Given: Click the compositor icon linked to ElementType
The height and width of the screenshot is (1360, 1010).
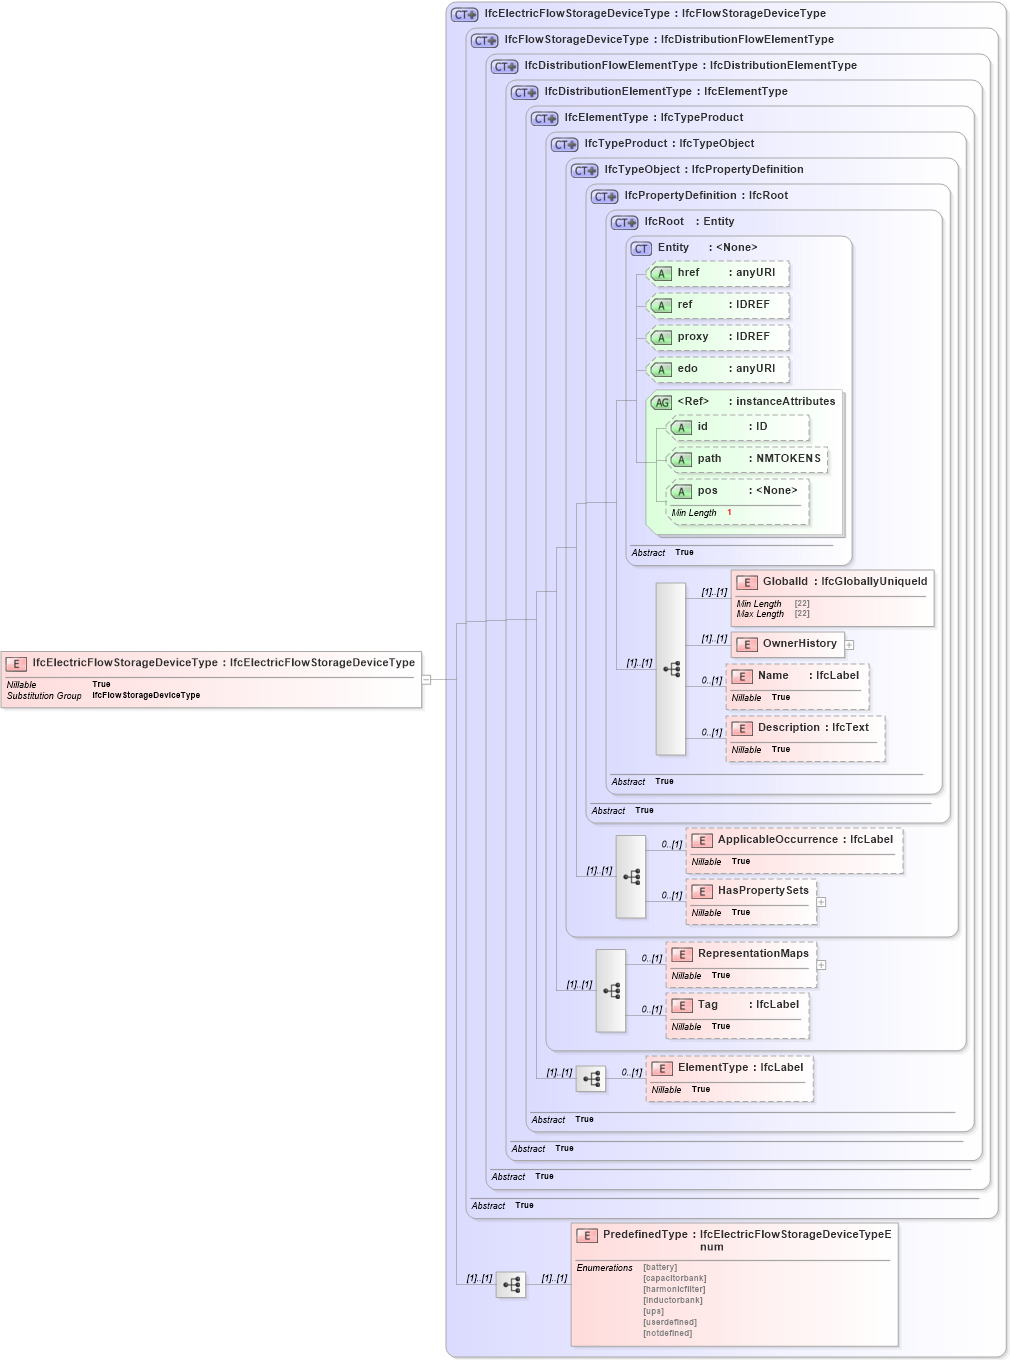Looking at the screenshot, I should (591, 1079).
